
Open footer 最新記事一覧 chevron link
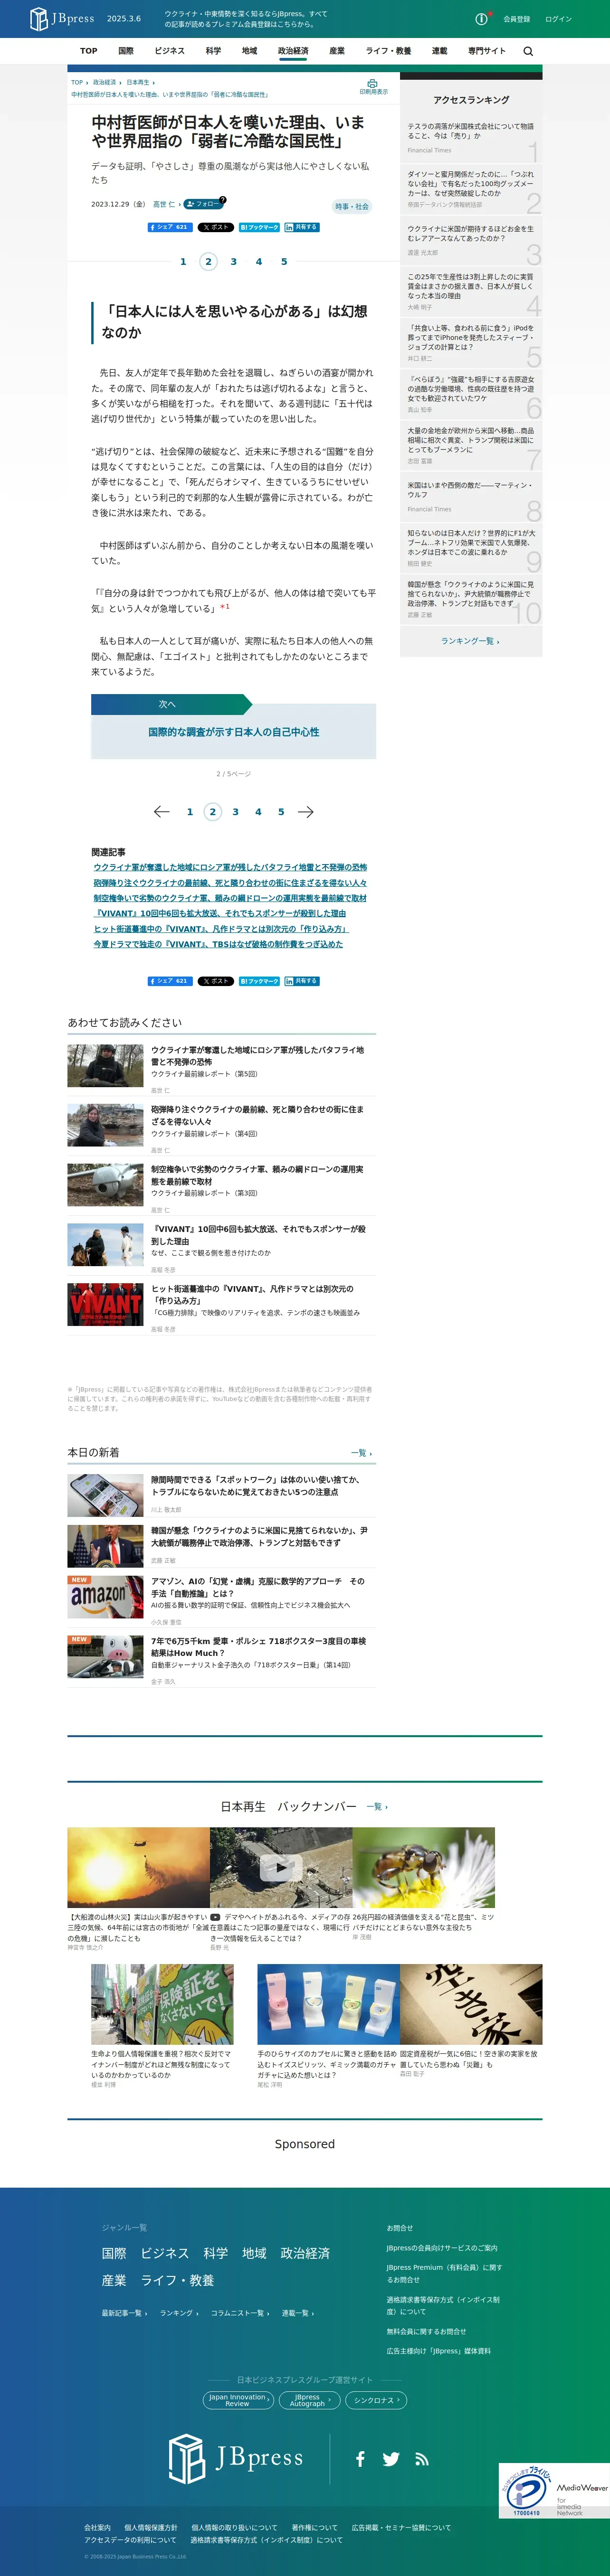[x=124, y=2313]
